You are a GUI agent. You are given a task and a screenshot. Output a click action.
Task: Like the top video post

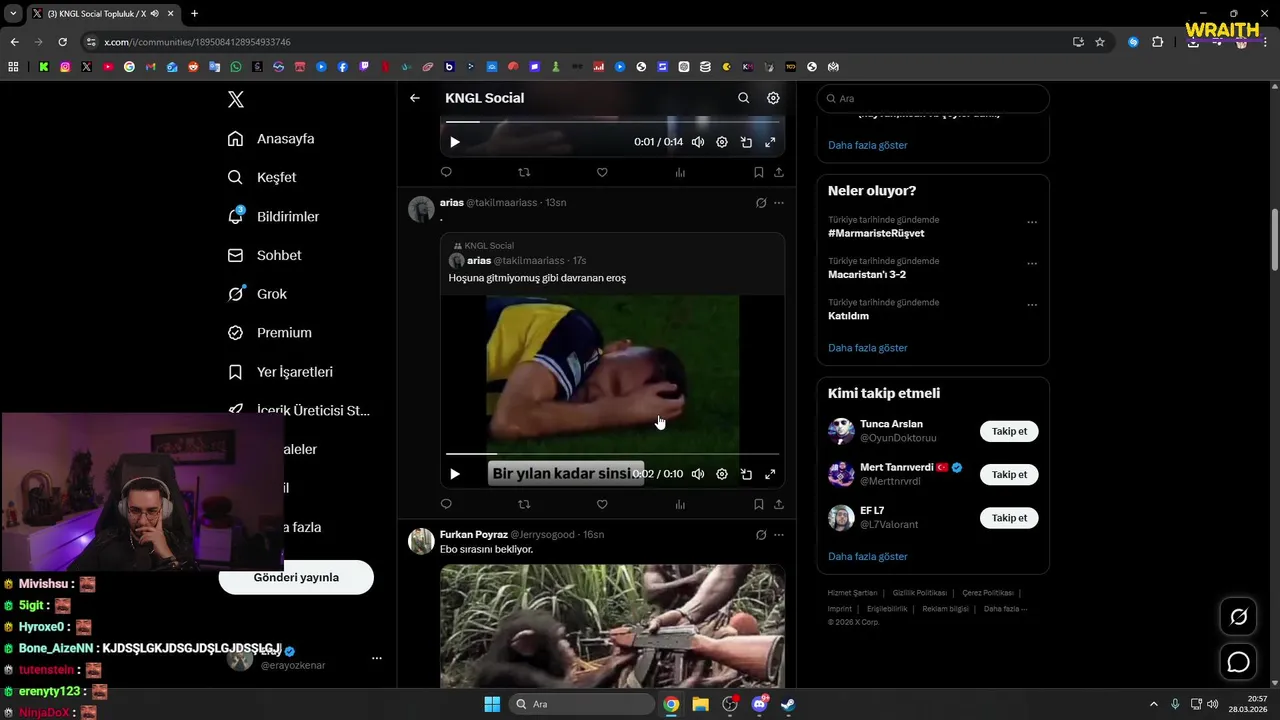click(602, 172)
